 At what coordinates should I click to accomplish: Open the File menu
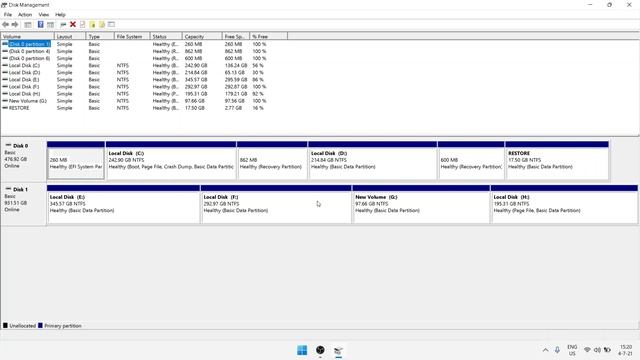tap(8, 14)
